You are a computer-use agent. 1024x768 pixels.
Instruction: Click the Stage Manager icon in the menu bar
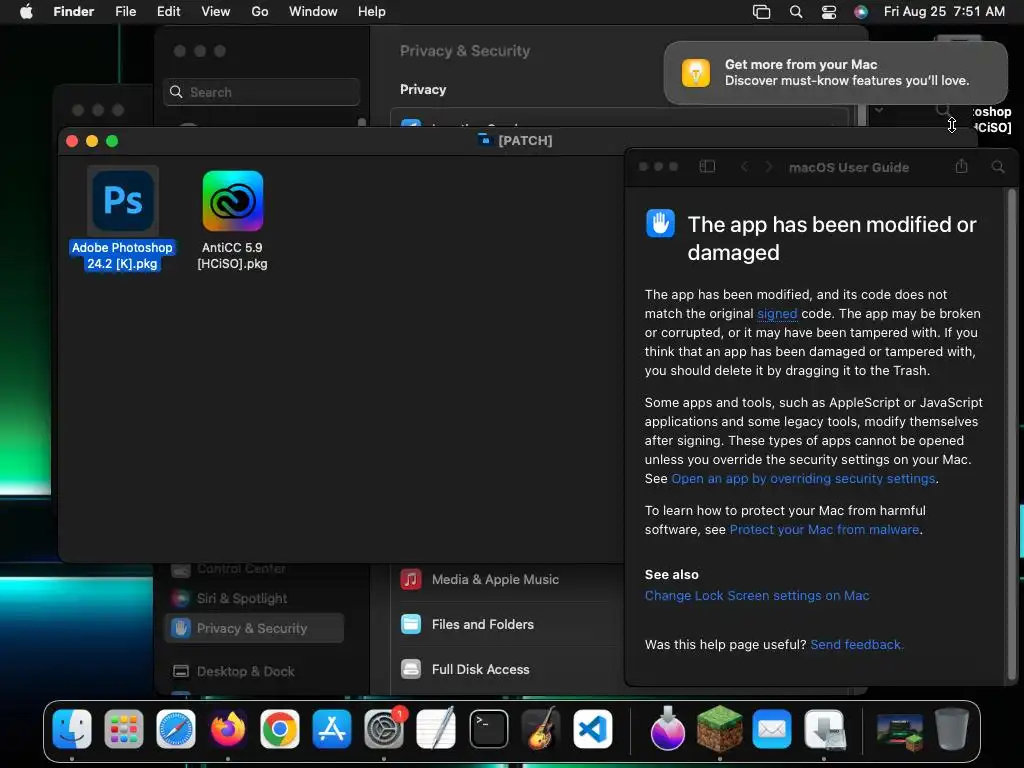click(761, 12)
